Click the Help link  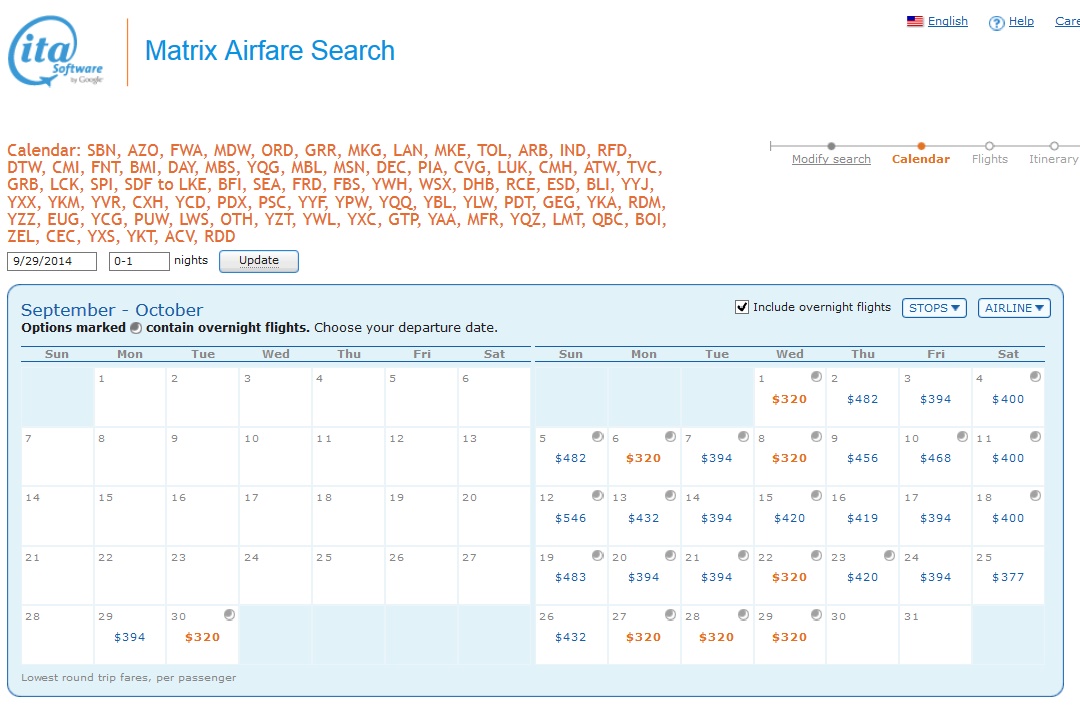pyautogui.click(x=1021, y=21)
